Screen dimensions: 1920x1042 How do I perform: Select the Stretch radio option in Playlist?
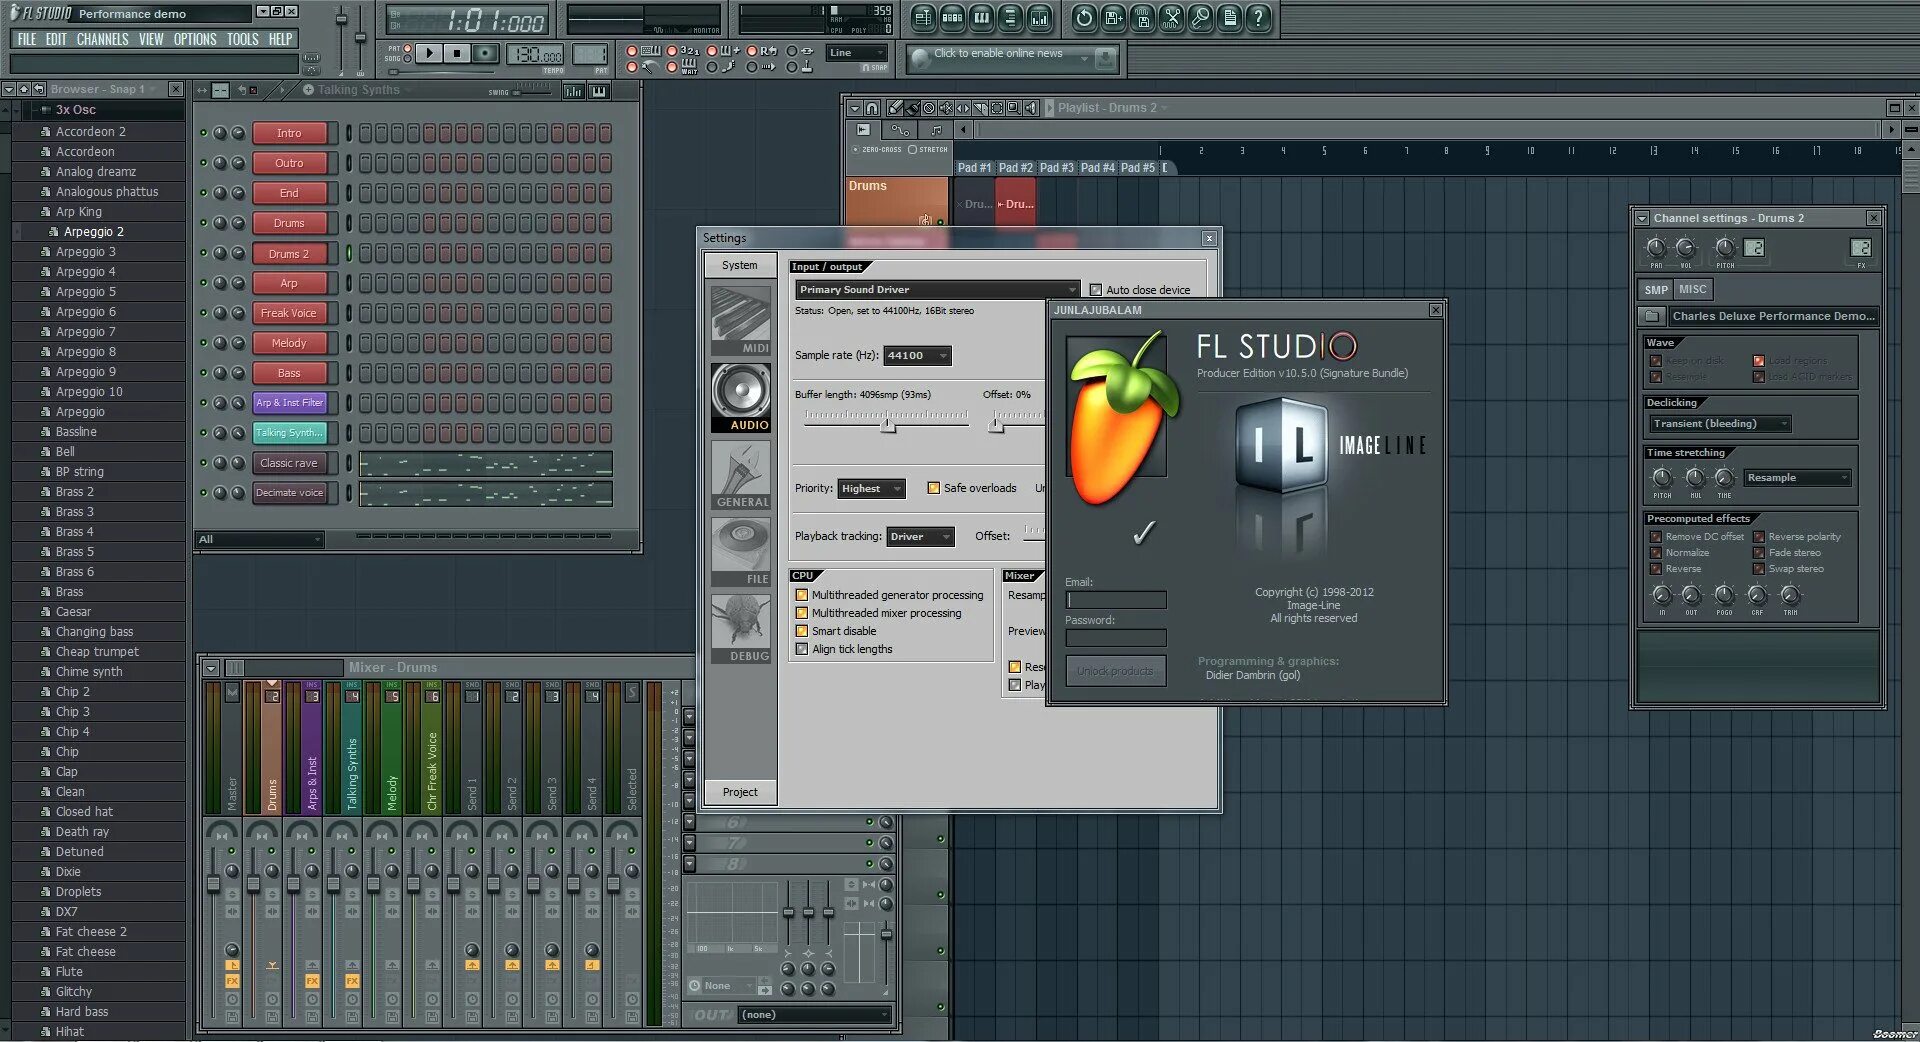[x=912, y=150]
